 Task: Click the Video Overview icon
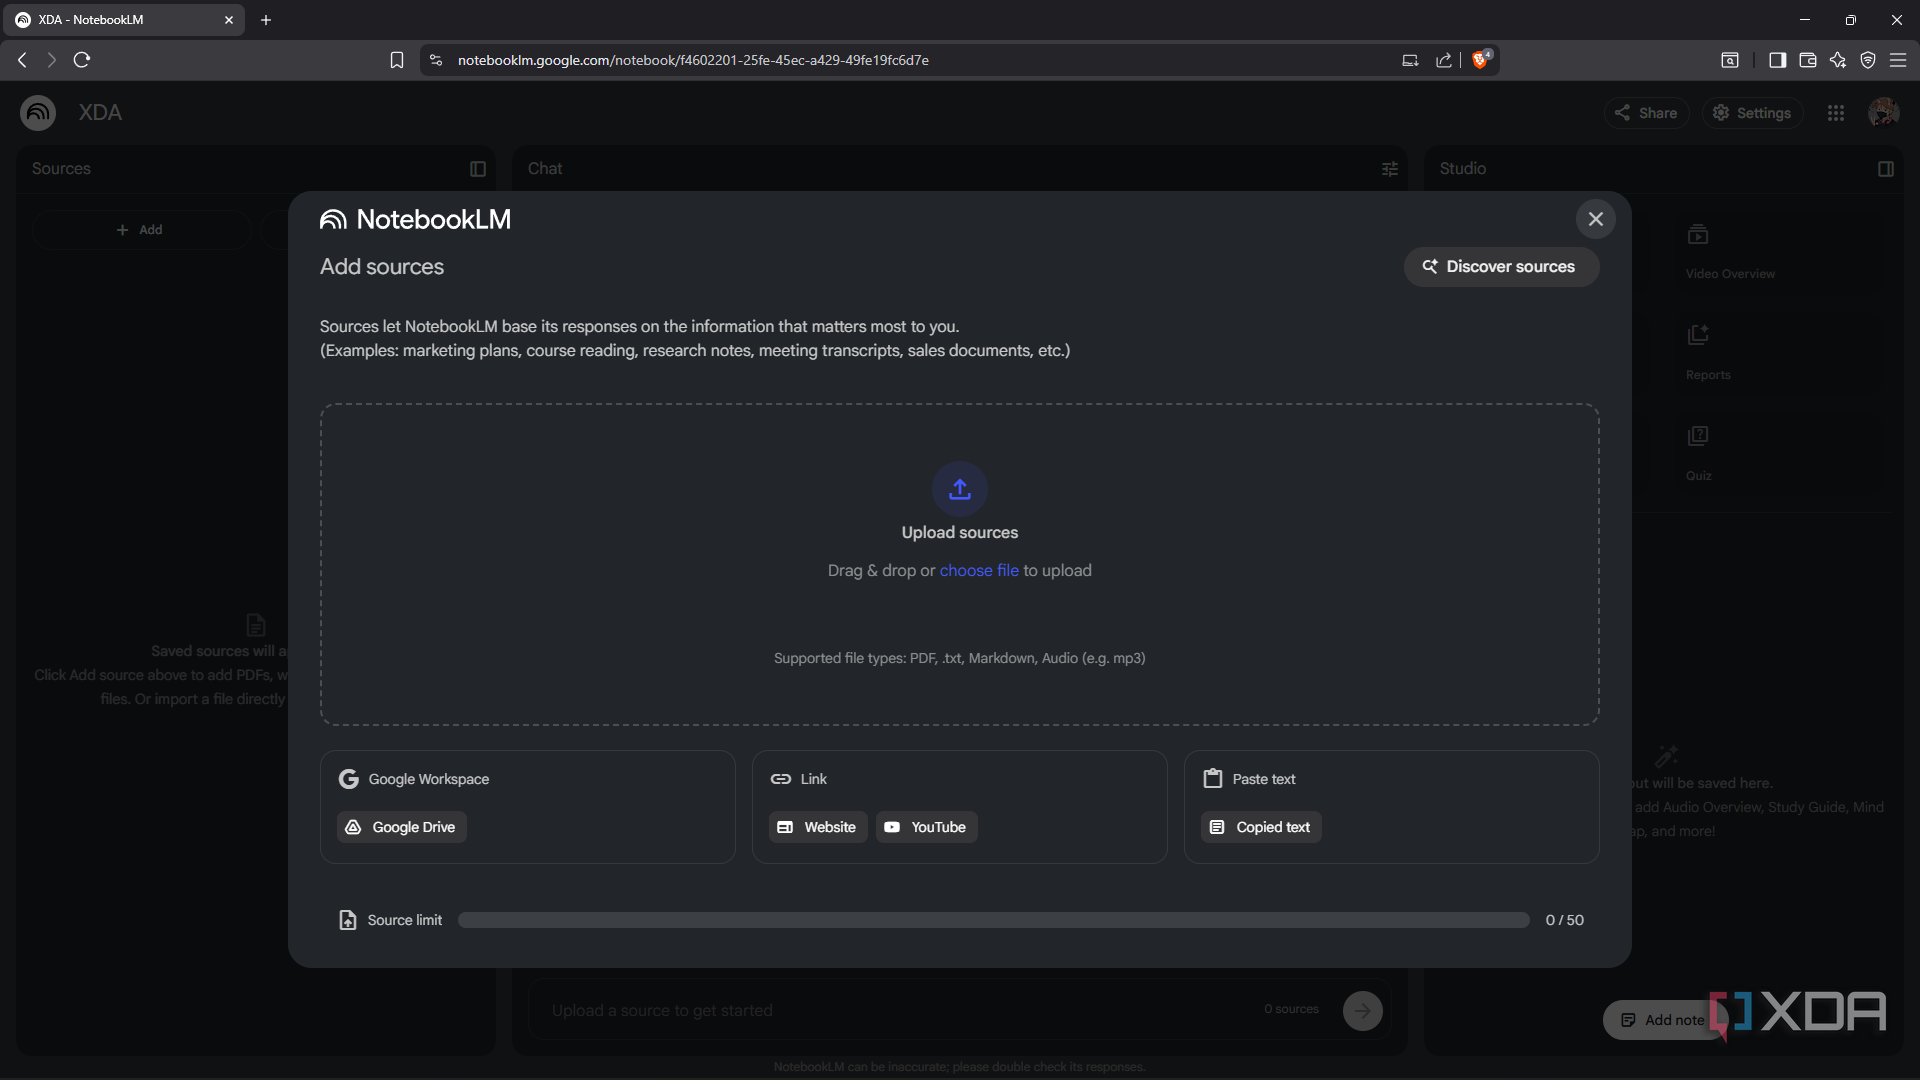1697,235
